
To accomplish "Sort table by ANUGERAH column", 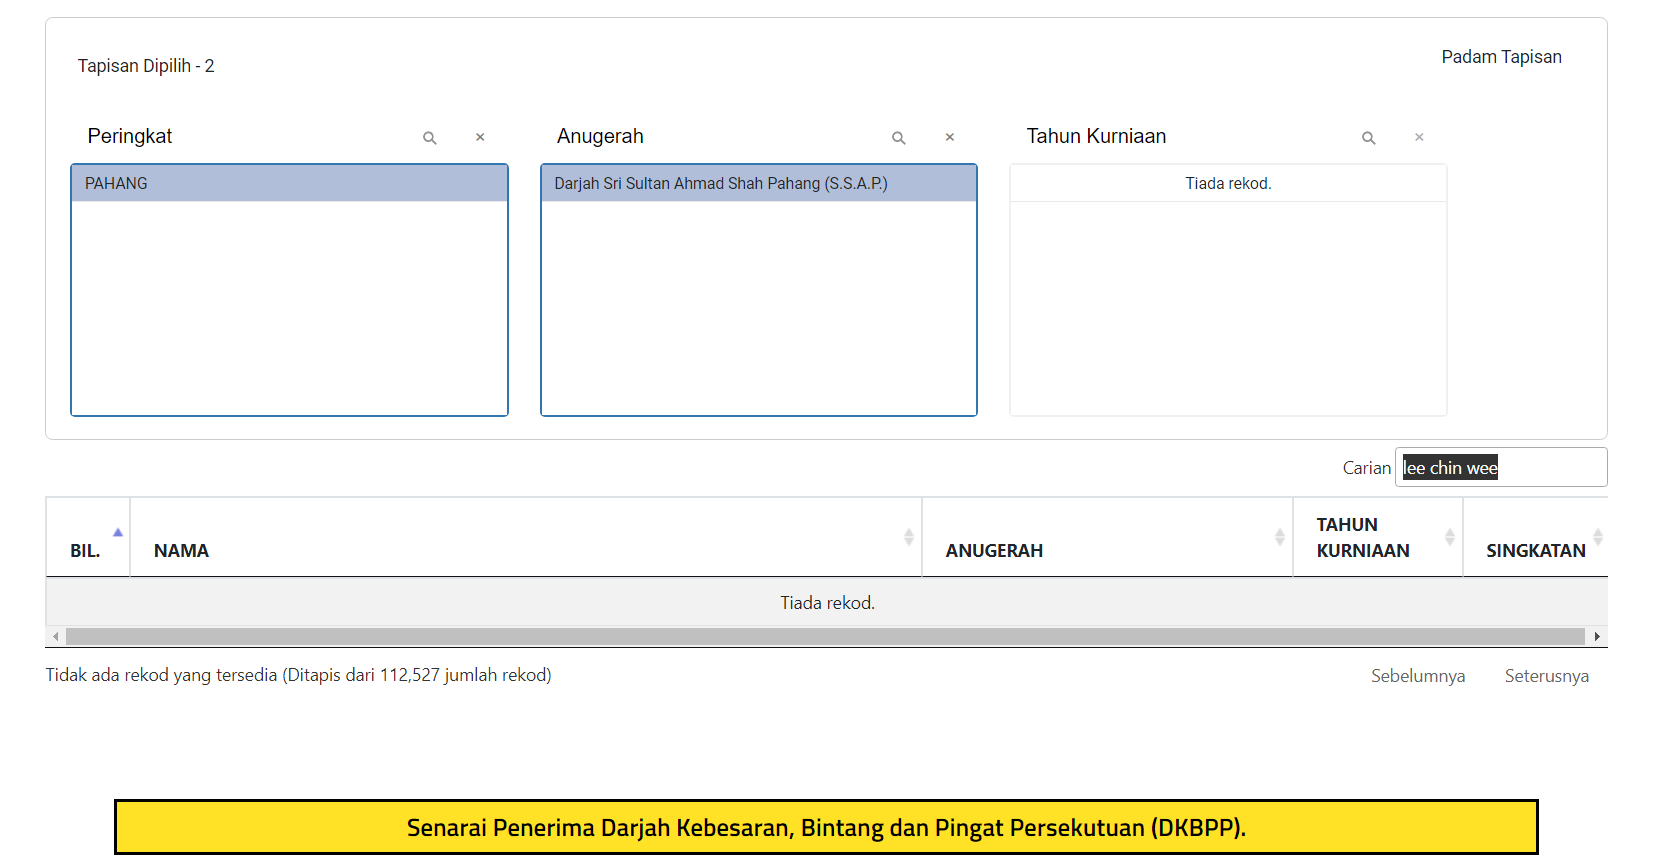I will pyautogui.click(x=1105, y=550).
